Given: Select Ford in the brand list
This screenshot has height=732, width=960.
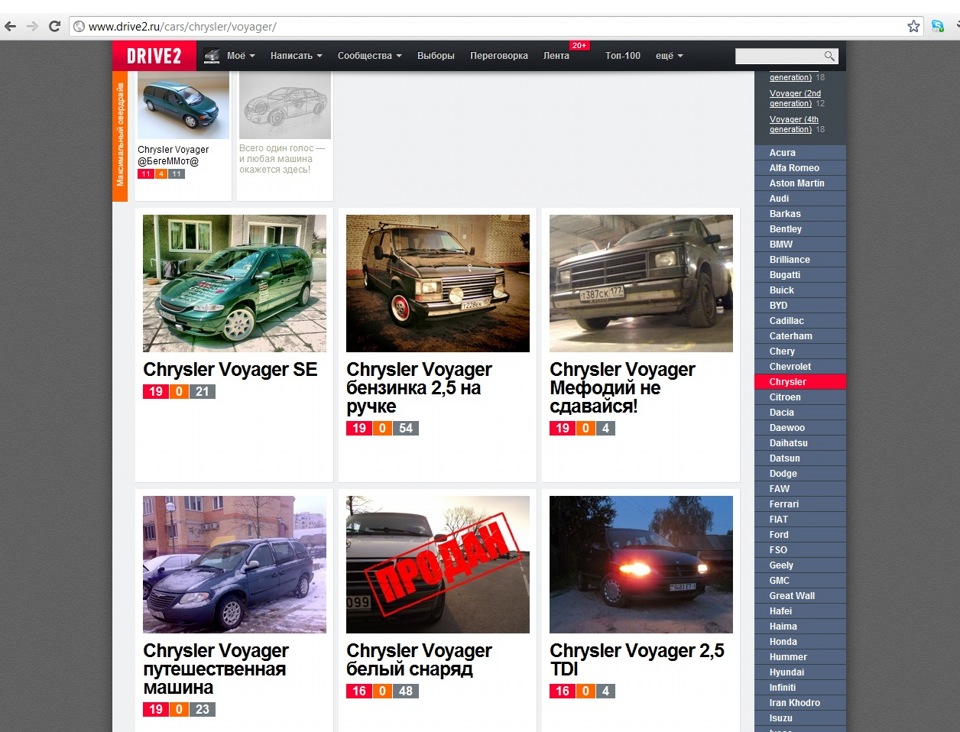Looking at the screenshot, I should tap(800, 535).
